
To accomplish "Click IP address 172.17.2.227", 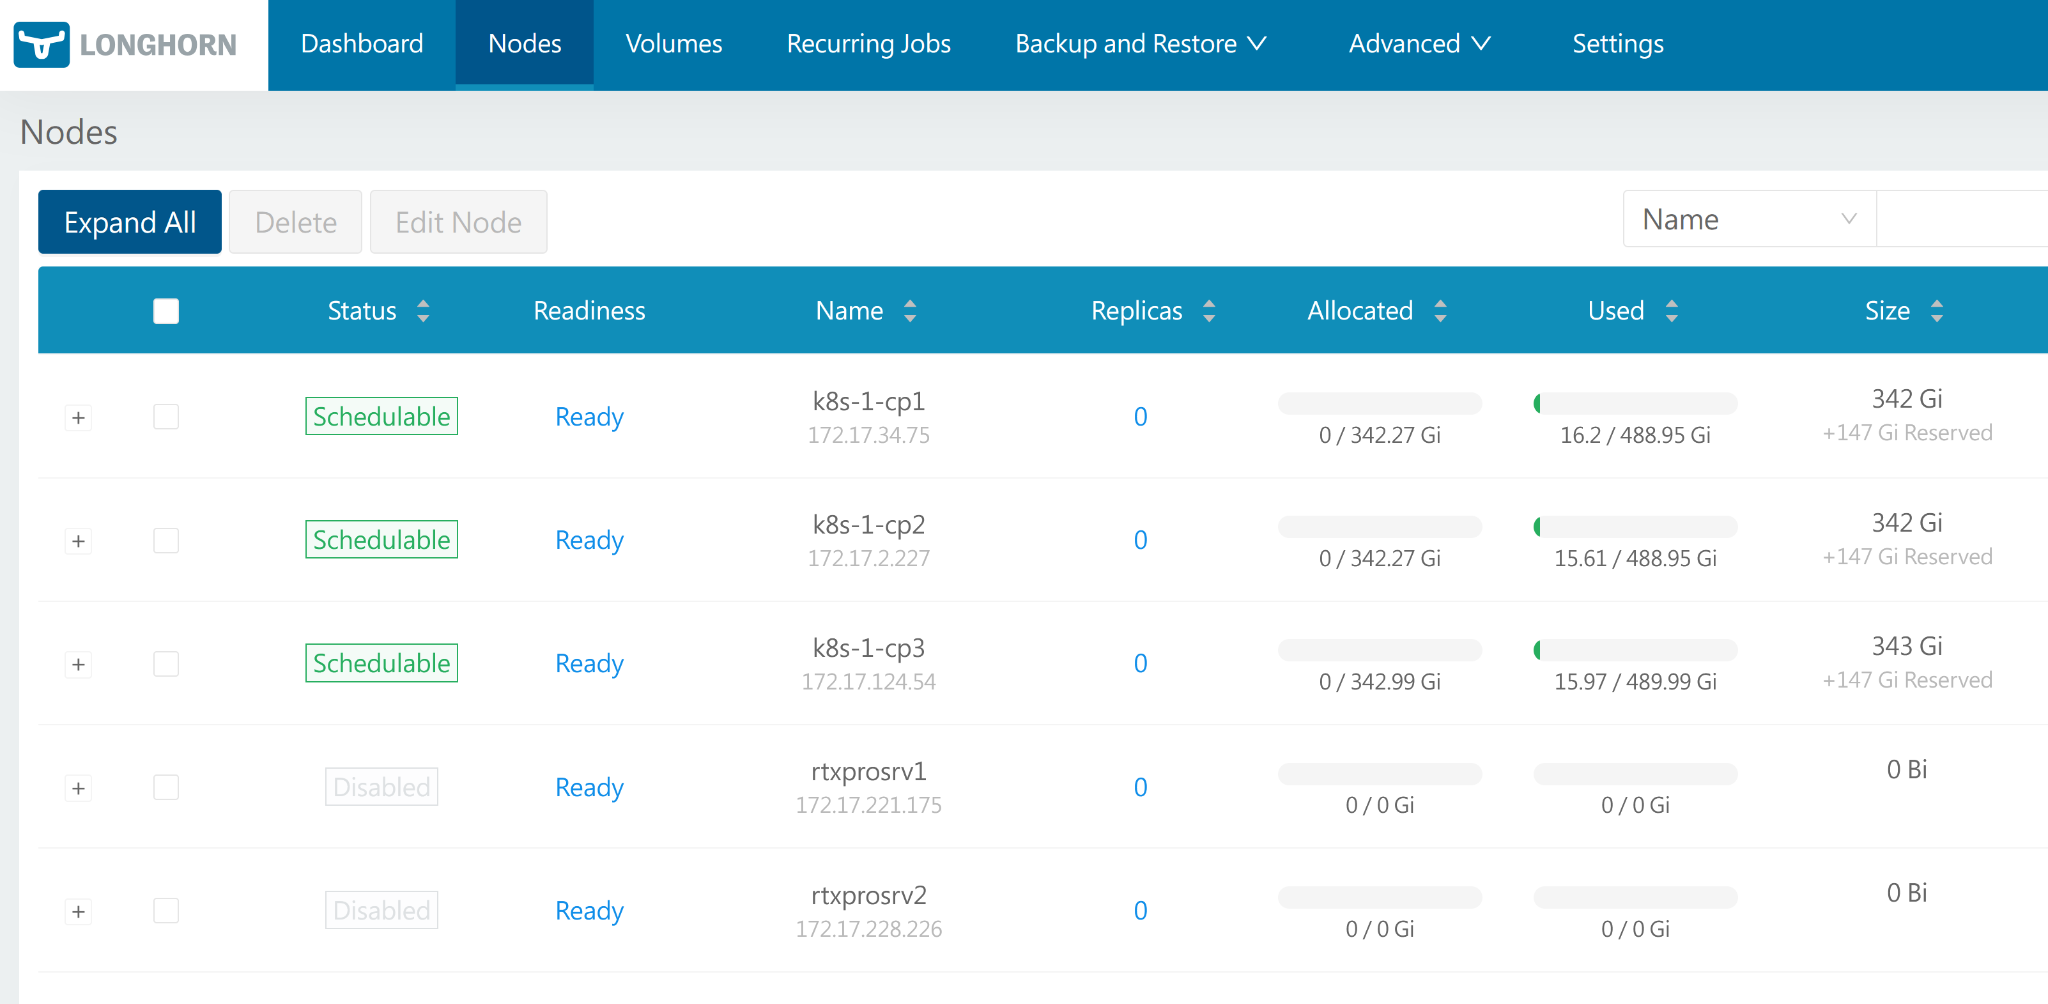I will tap(869, 558).
